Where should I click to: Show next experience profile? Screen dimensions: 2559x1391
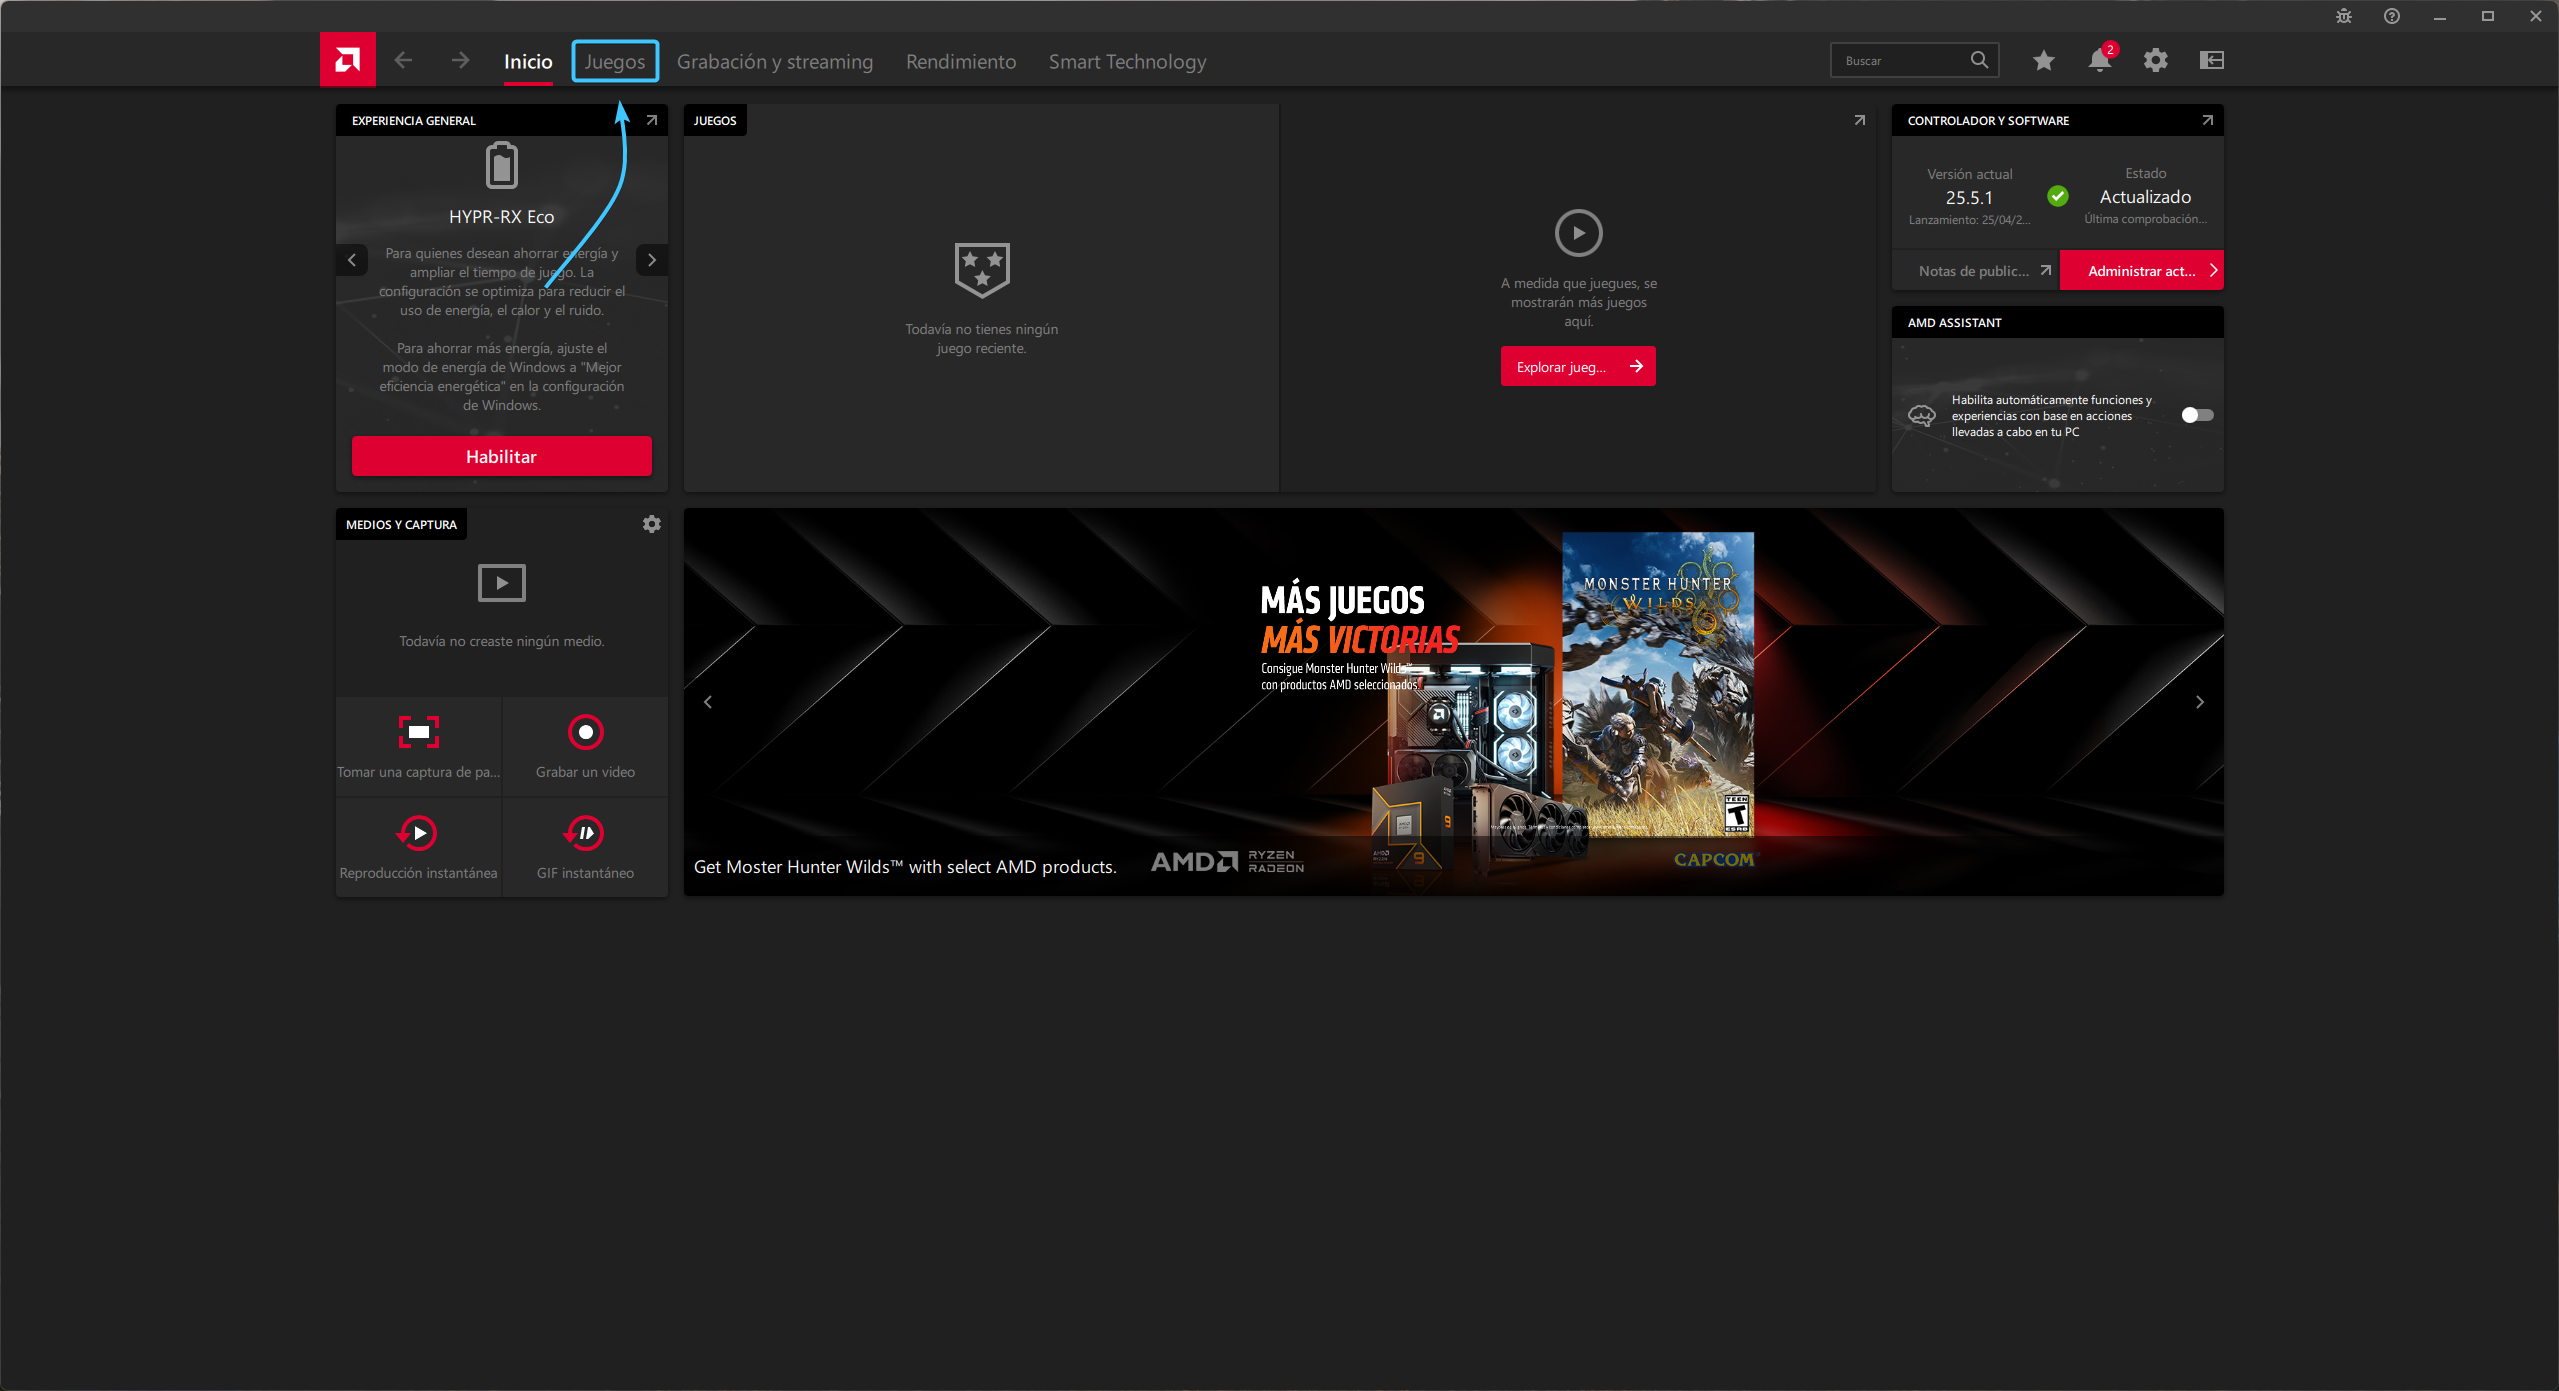pos(652,260)
